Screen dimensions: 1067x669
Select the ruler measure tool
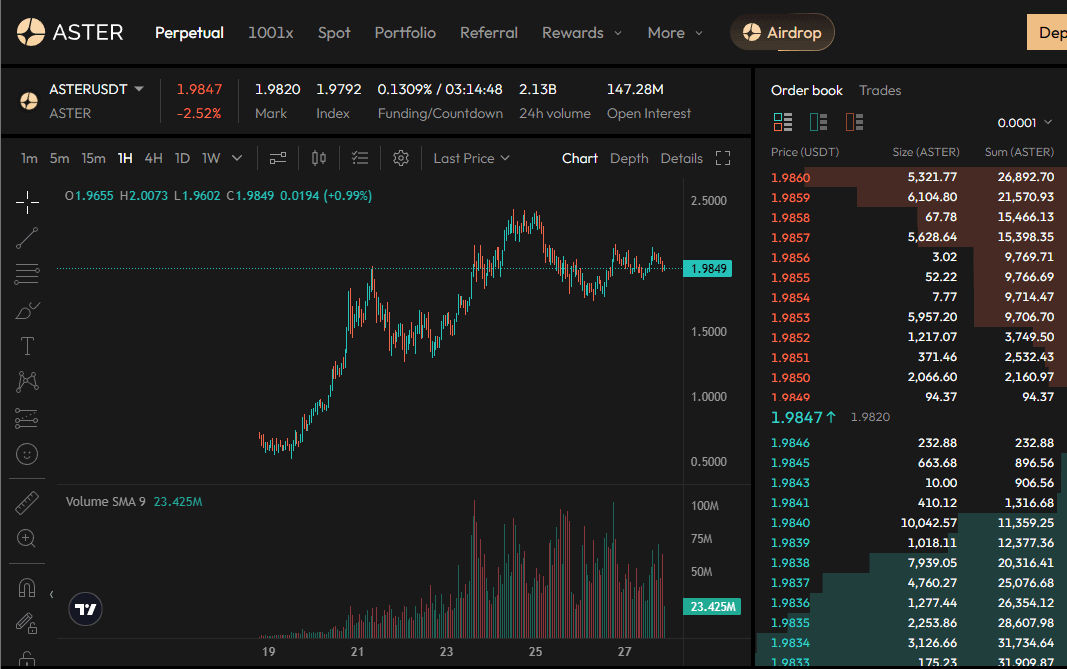tap(27, 503)
